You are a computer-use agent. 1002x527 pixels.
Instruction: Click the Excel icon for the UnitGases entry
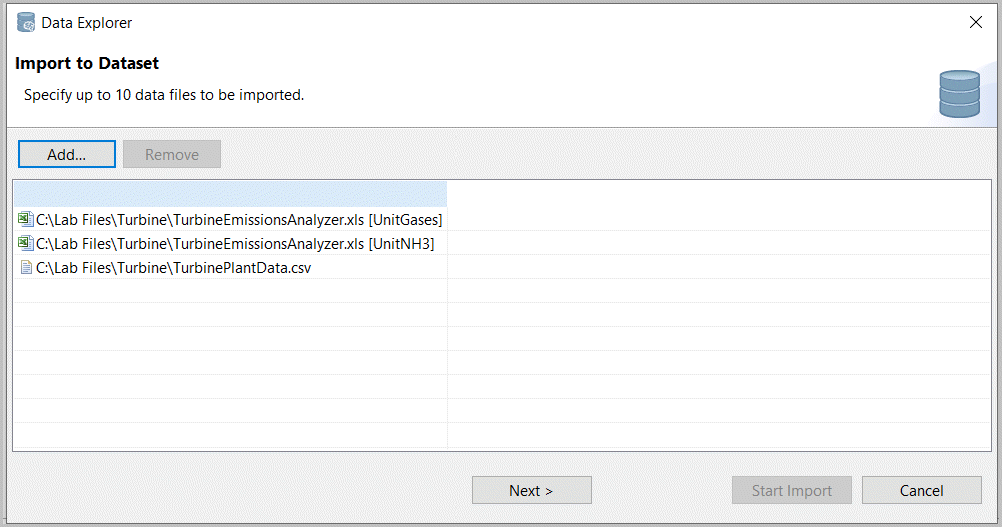tap(25, 219)
